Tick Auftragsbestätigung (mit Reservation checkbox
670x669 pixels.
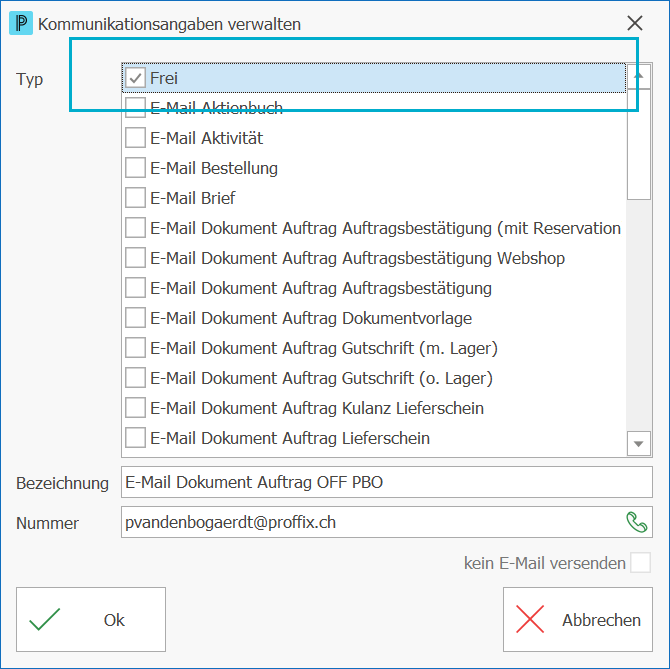click(x=135, y=228)
